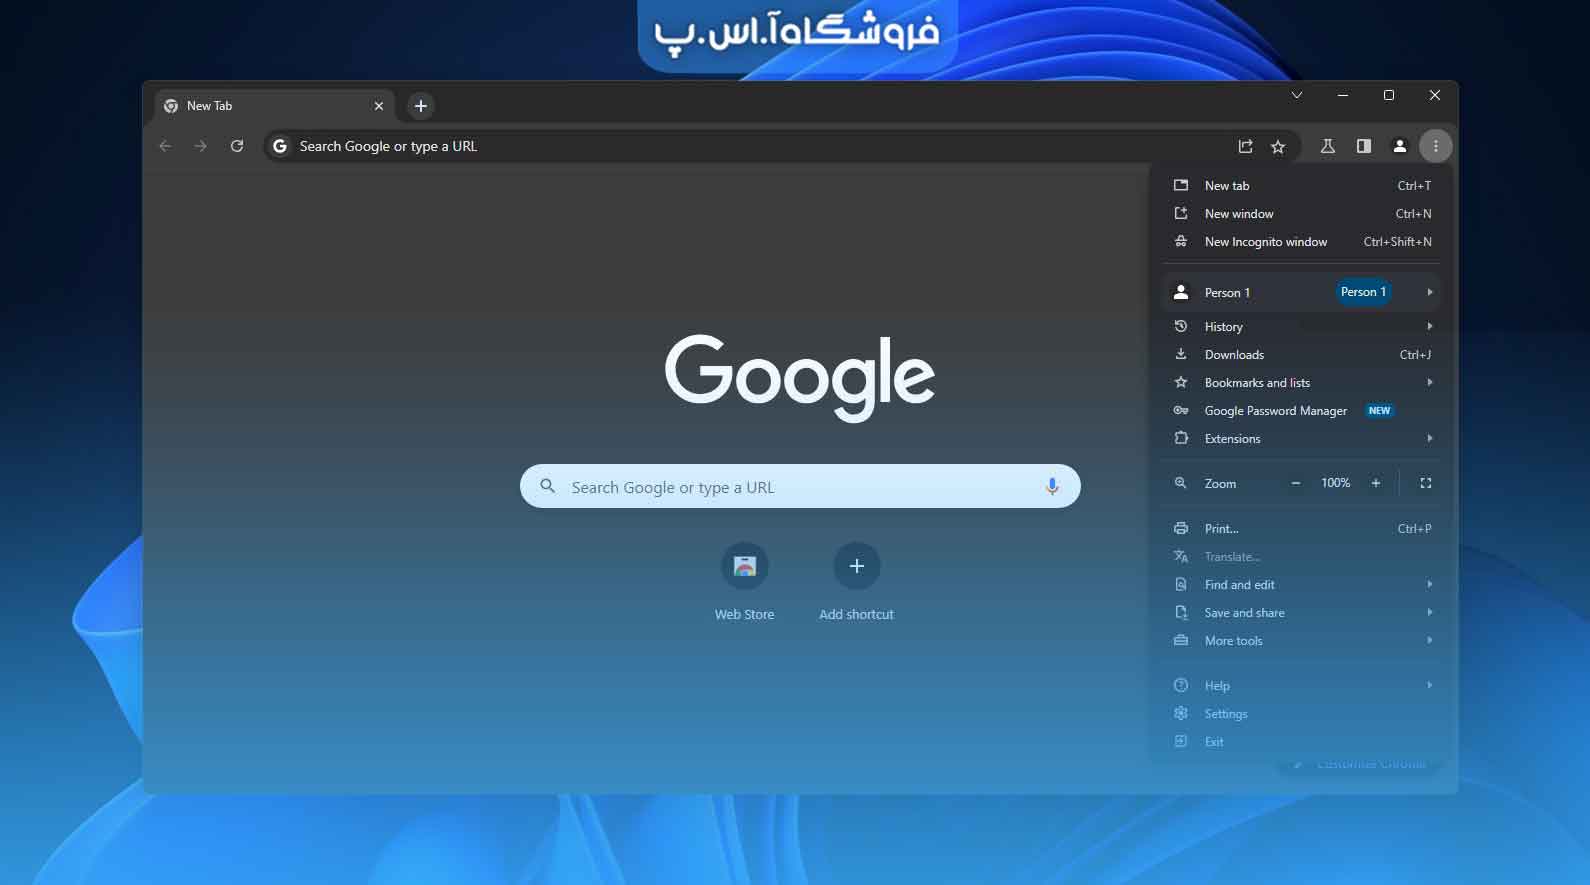
Task: Open a New Incognito window
Action: click(x=1301, y=242)
